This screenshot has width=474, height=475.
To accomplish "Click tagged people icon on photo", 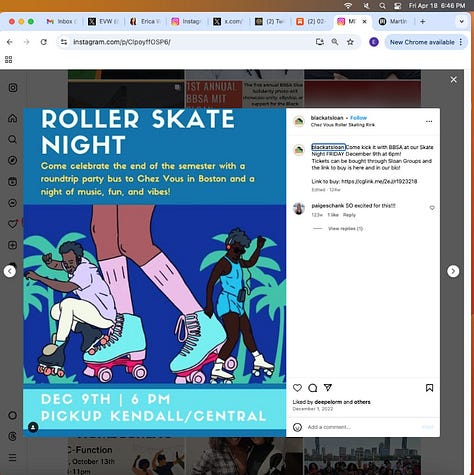I will [x=33, y=427].
